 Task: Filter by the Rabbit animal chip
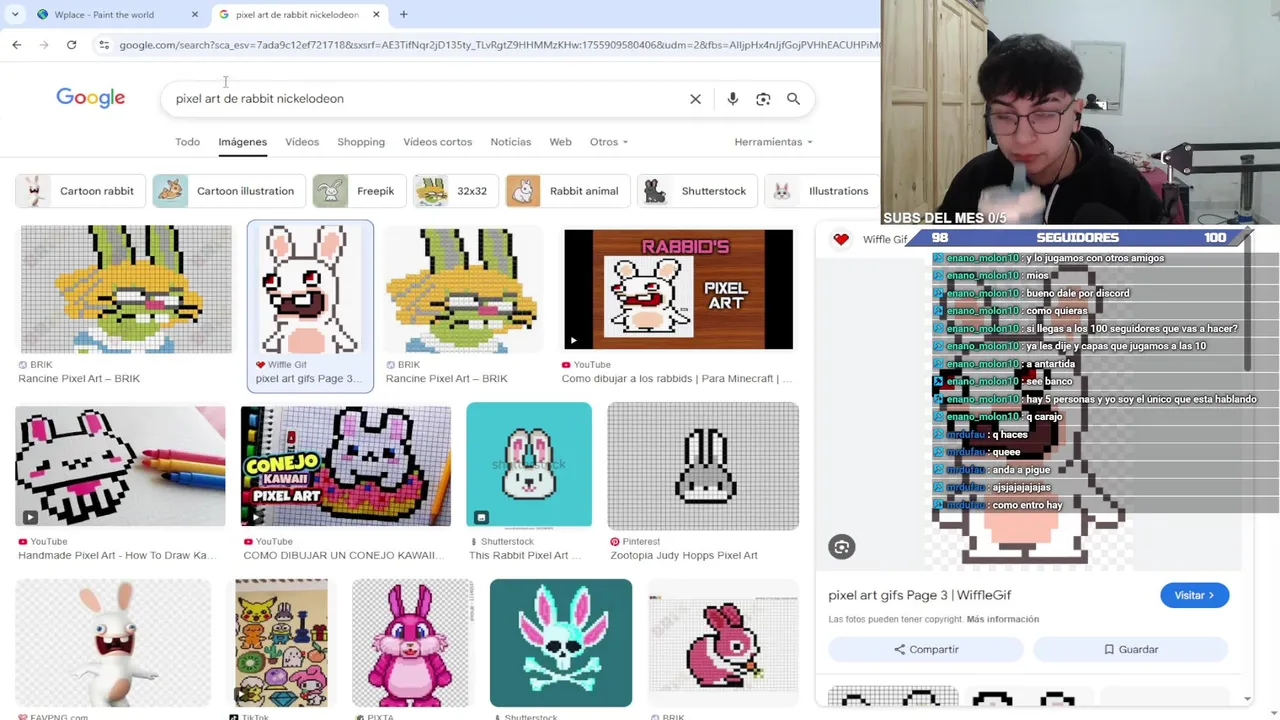click(x=568, y=191)
